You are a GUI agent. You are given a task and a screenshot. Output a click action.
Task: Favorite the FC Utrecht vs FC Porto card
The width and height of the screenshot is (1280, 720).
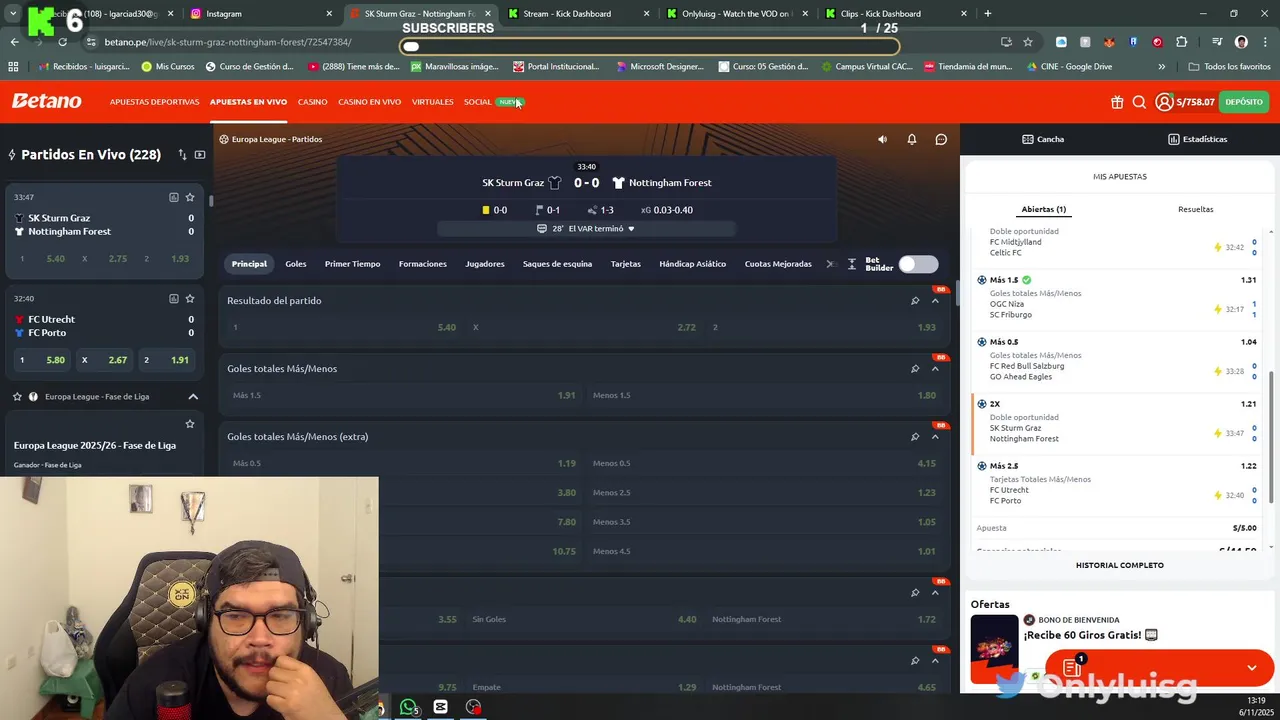(x=190, y=298)
